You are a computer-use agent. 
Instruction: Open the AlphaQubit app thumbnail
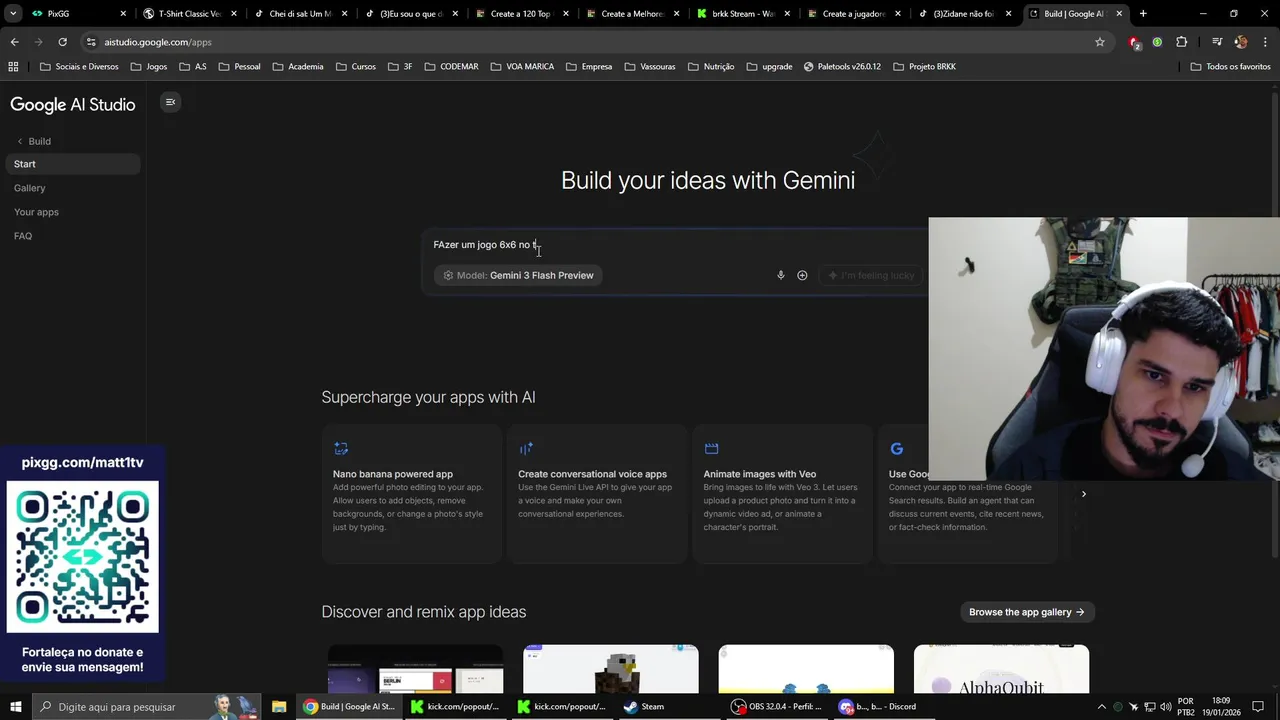(1001, 669)
